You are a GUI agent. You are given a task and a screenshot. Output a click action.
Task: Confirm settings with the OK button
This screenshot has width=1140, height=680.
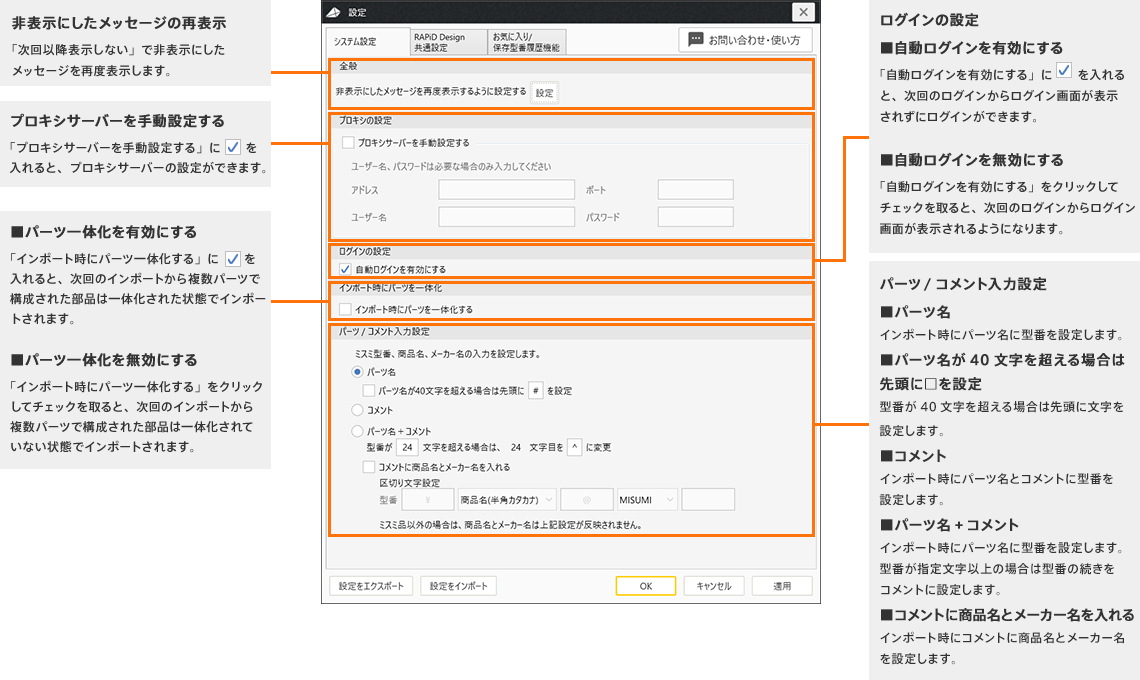pos(645,586)
